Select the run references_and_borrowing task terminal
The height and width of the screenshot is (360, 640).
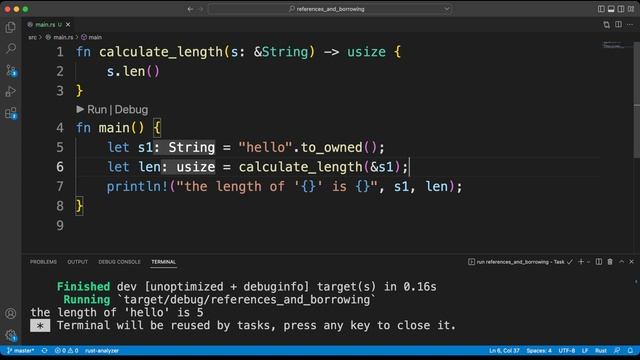pyautogui.click(x=520, y=262)
